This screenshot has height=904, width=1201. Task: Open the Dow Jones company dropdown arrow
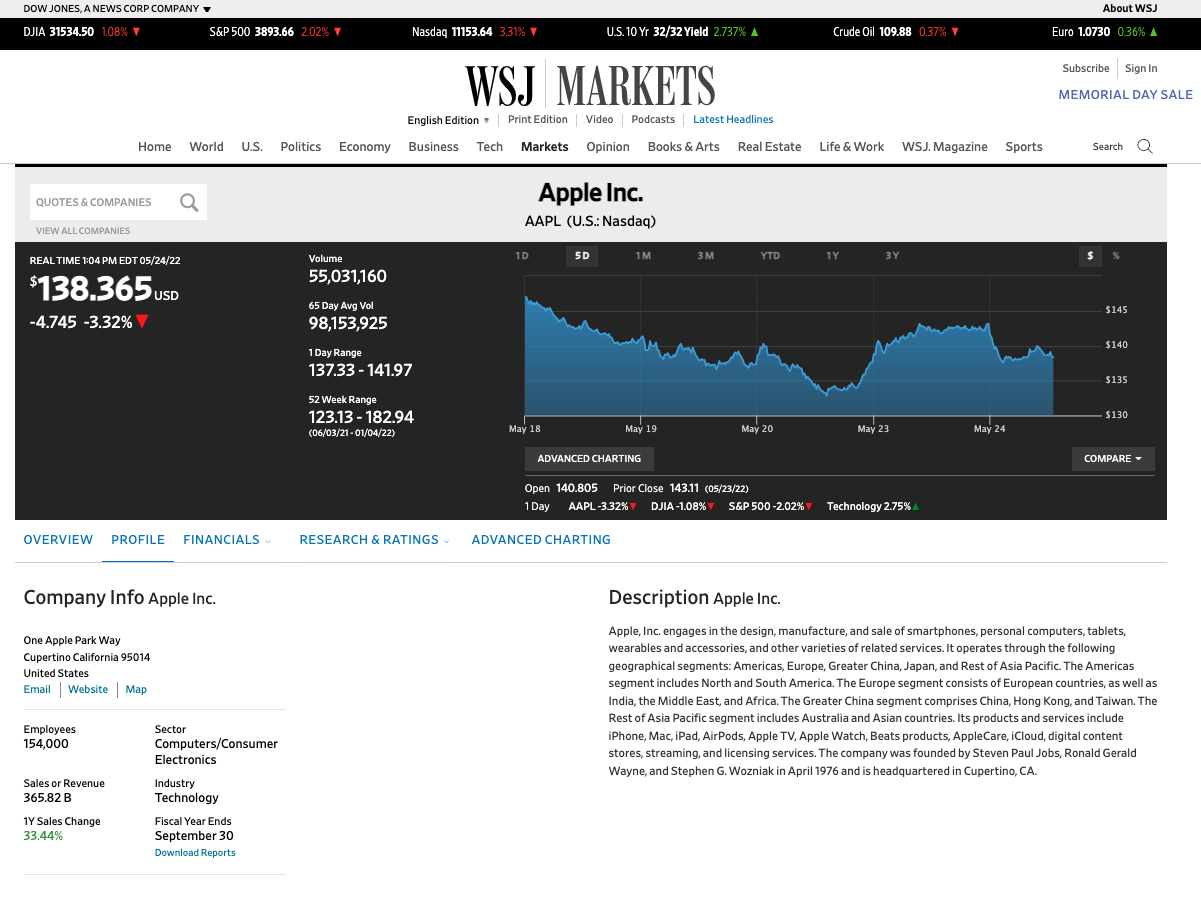click(207, 9)
